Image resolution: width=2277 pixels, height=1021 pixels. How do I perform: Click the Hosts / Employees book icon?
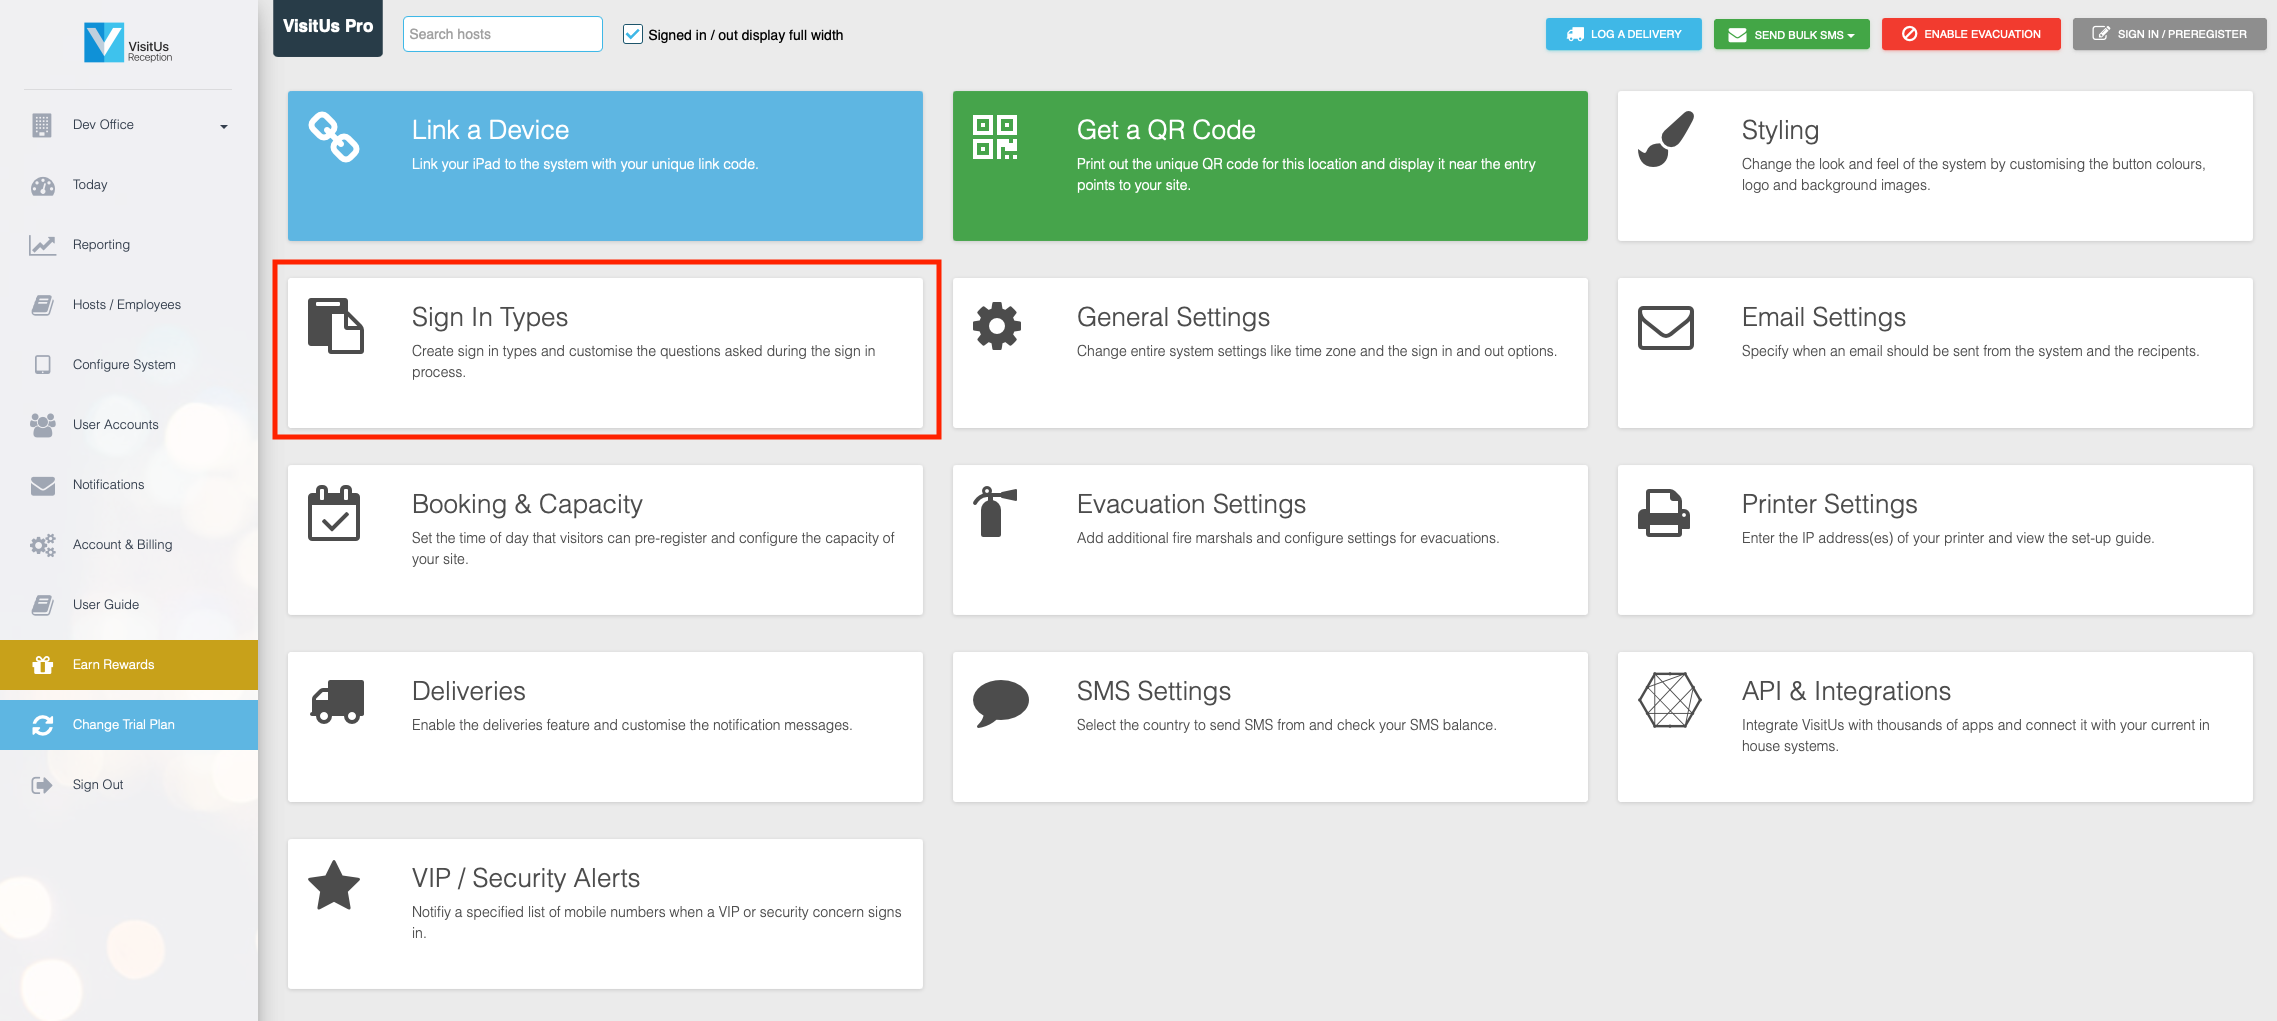click(42, 304)
